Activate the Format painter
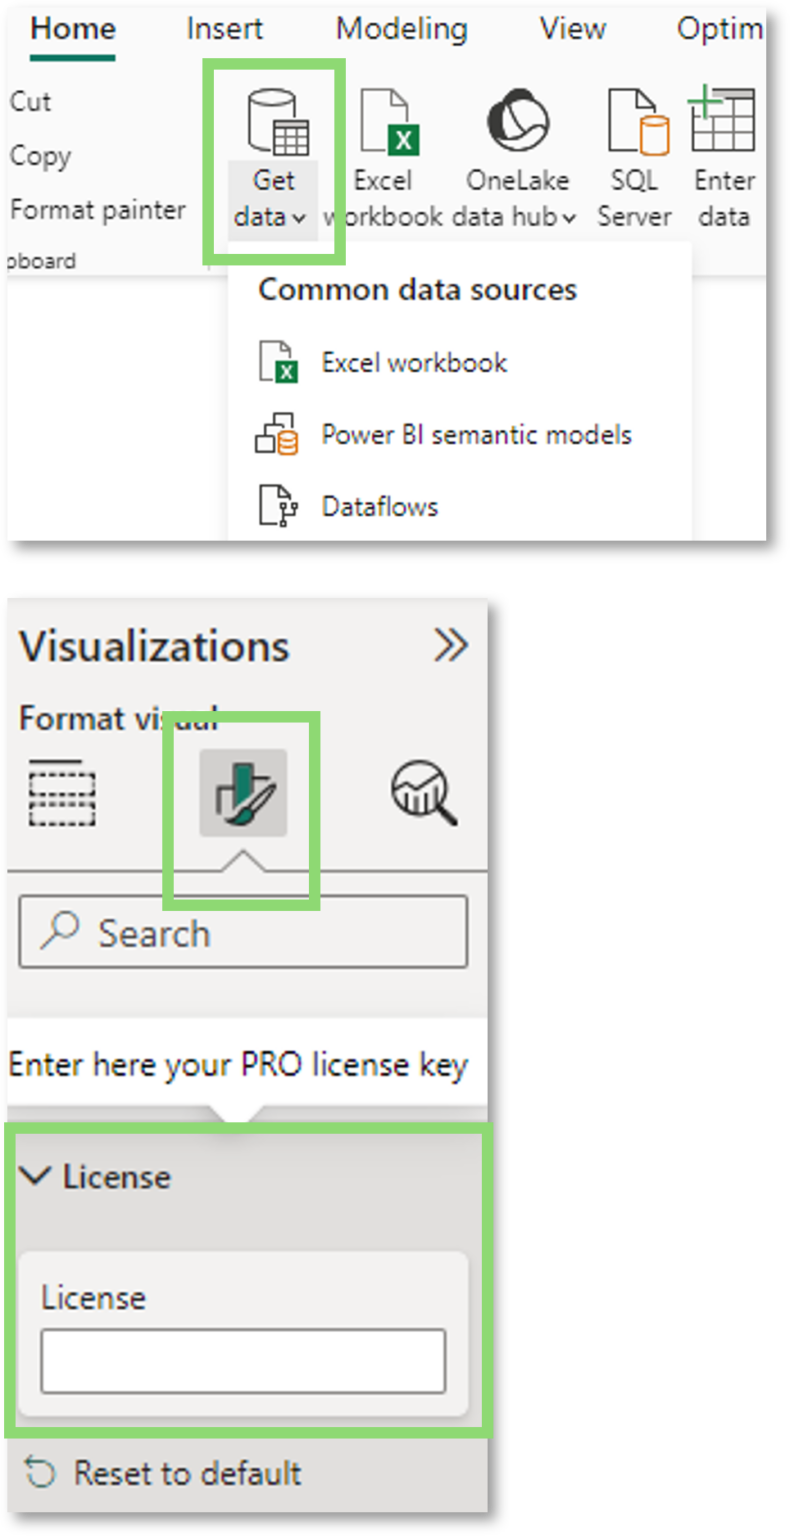 [x=98, y=210]
